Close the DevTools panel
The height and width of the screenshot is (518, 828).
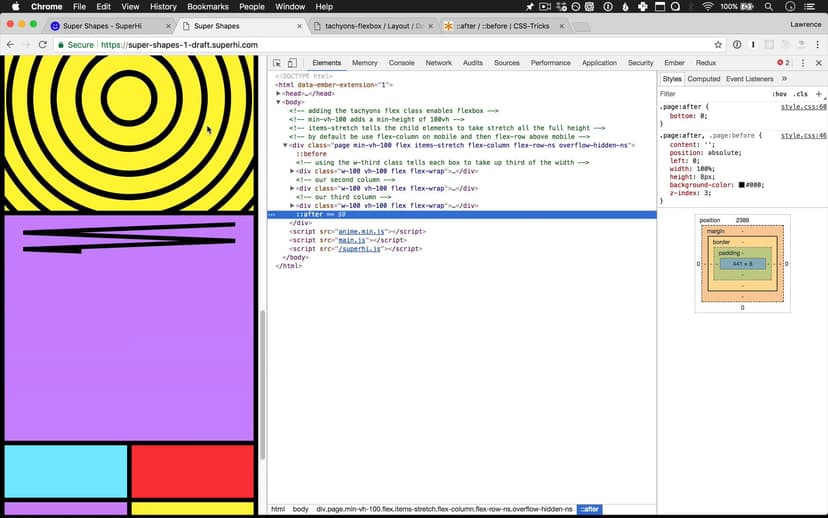818,63
